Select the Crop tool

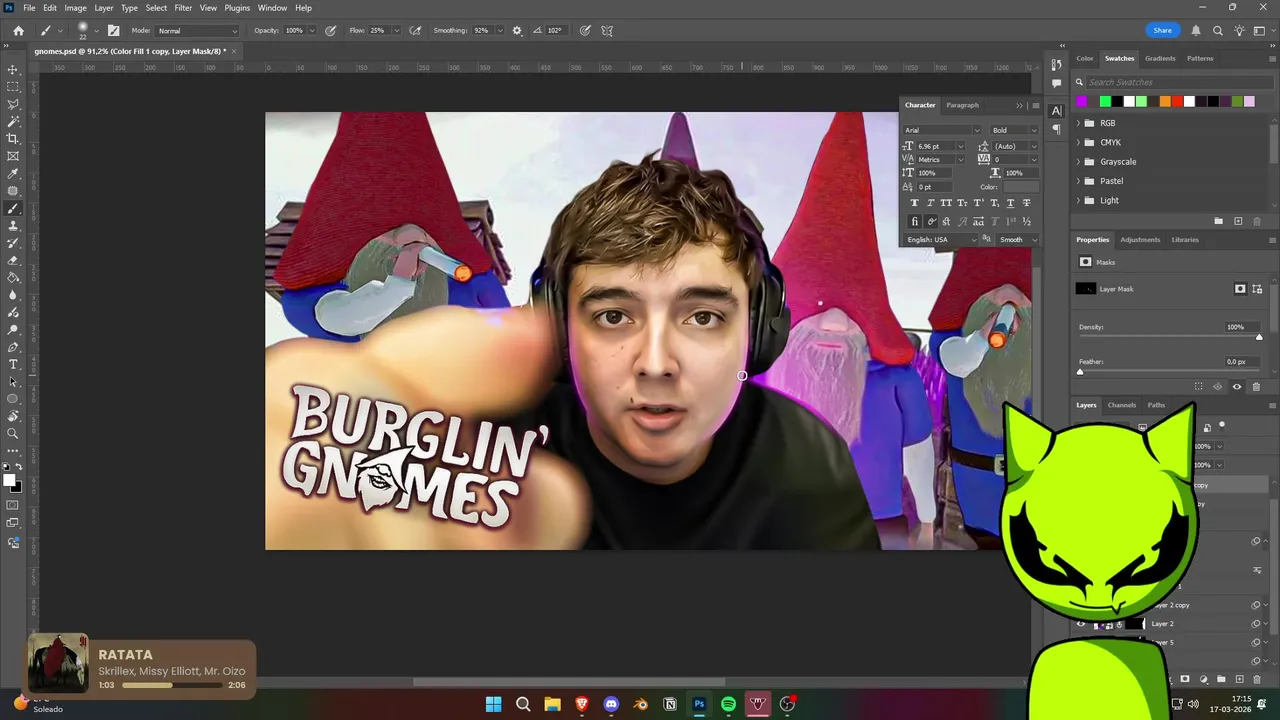click(x=13, y=139)
